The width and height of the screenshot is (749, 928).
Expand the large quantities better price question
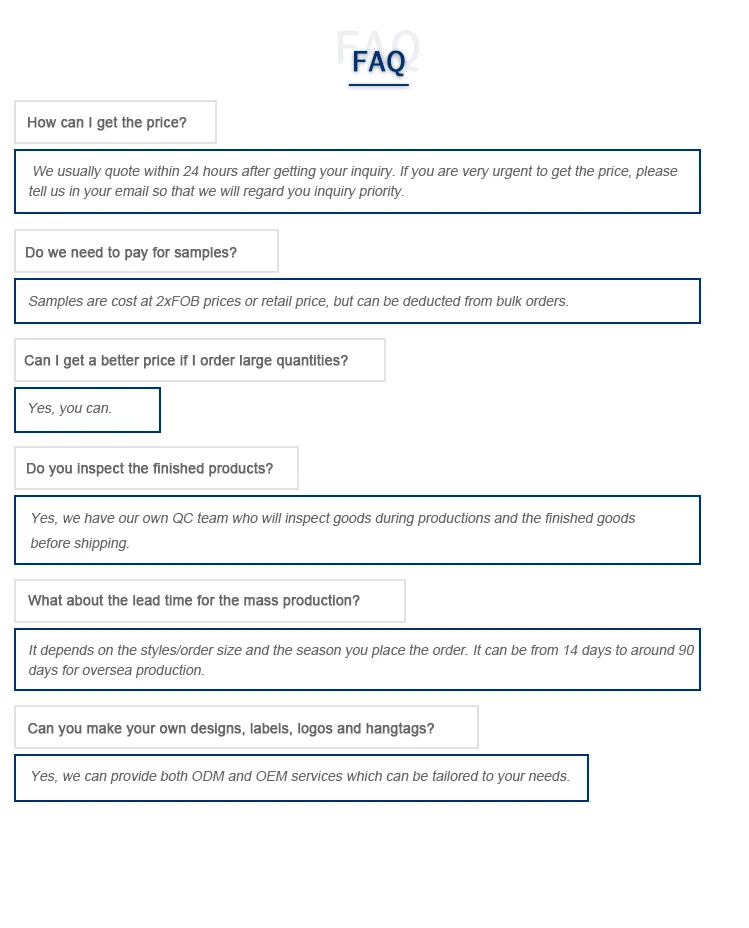click(x=186, y=360)
